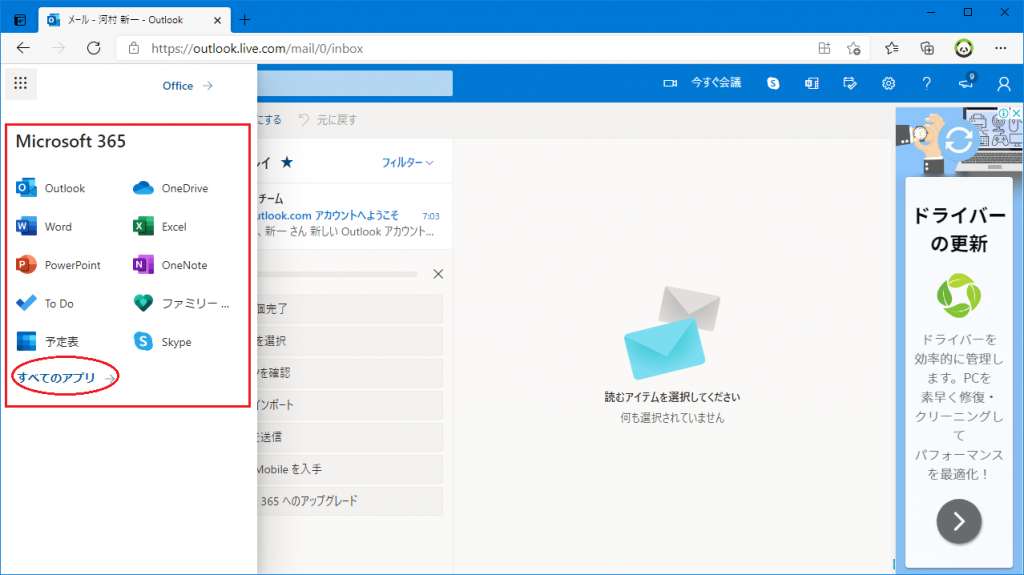Viewport: 1024px width, 575px height.
Task: Open Excel from the app list
Action: (x=160, y=227)
